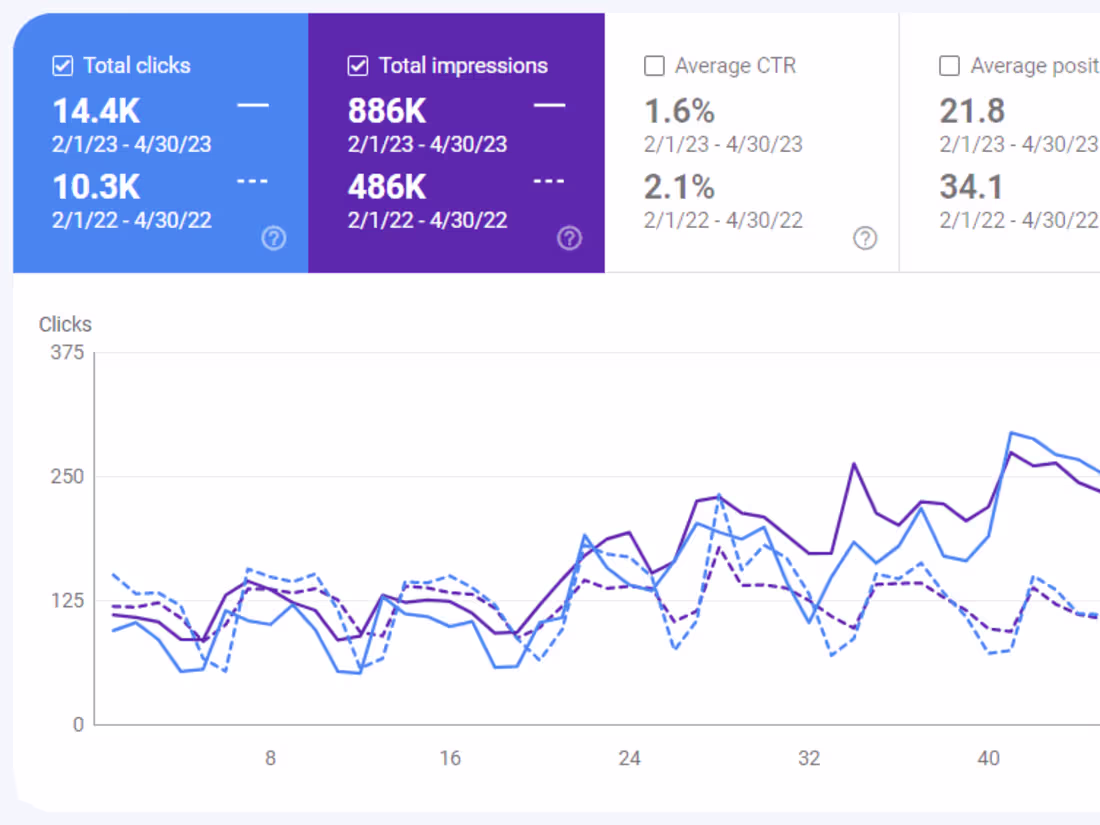
Task: Click the chart peak near the right side
Action: 1013,432
